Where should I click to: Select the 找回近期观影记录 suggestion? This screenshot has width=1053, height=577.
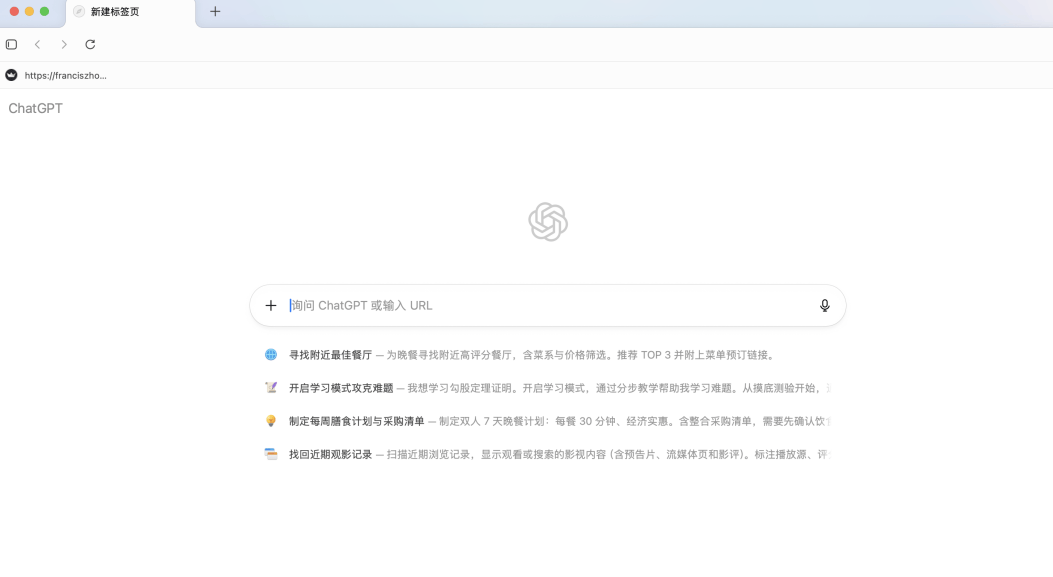pyautogui.click(x=330, y=454)
